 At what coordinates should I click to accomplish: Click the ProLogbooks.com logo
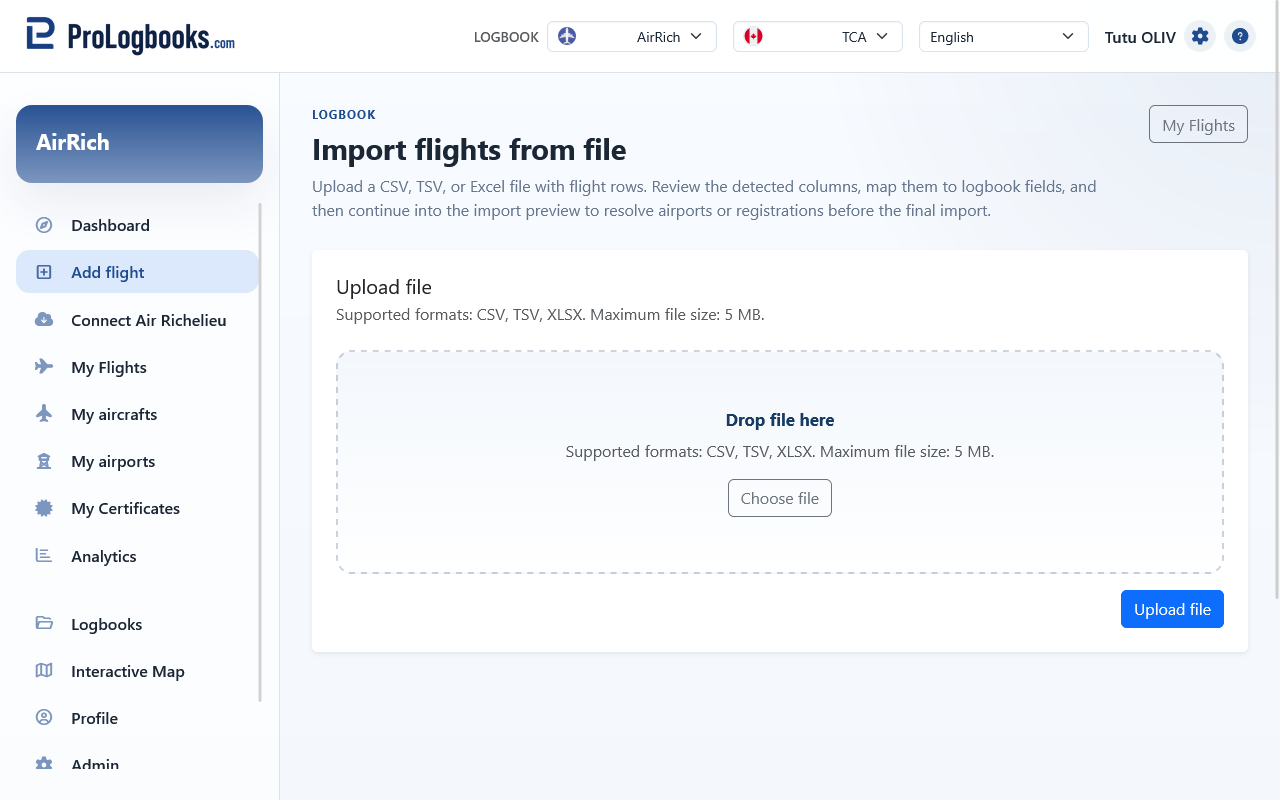tap(130, 36)
